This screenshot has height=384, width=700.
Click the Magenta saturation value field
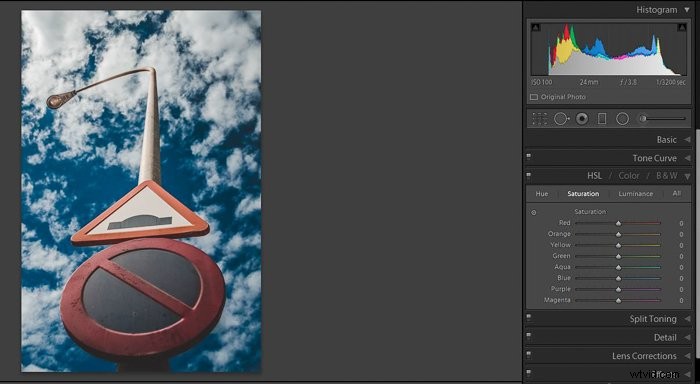(681, 301)
